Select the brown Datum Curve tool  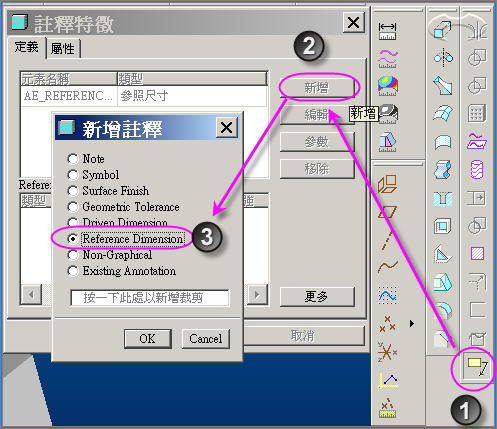(x=388, y=267)
